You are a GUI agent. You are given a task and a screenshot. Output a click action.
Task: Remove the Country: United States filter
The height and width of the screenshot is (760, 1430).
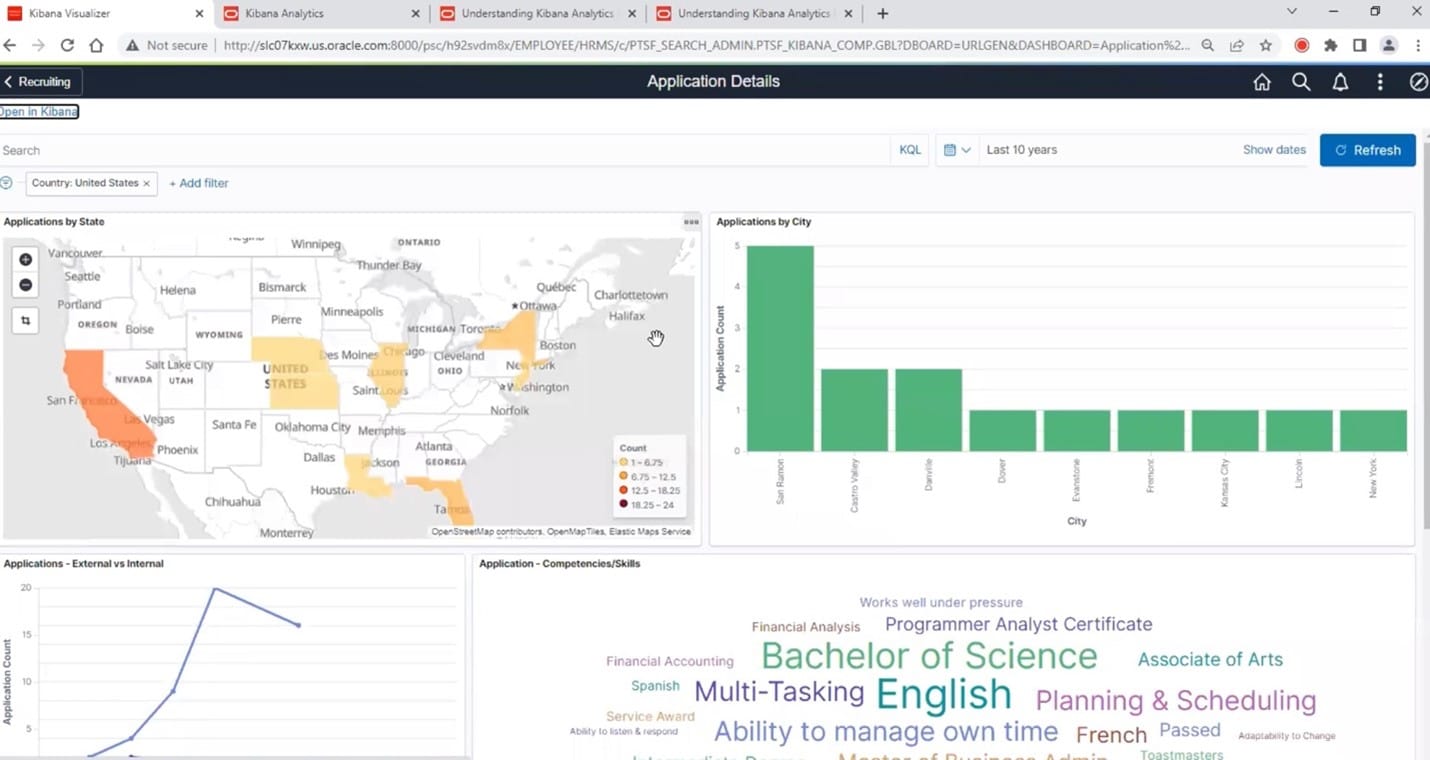click(146, 183)
